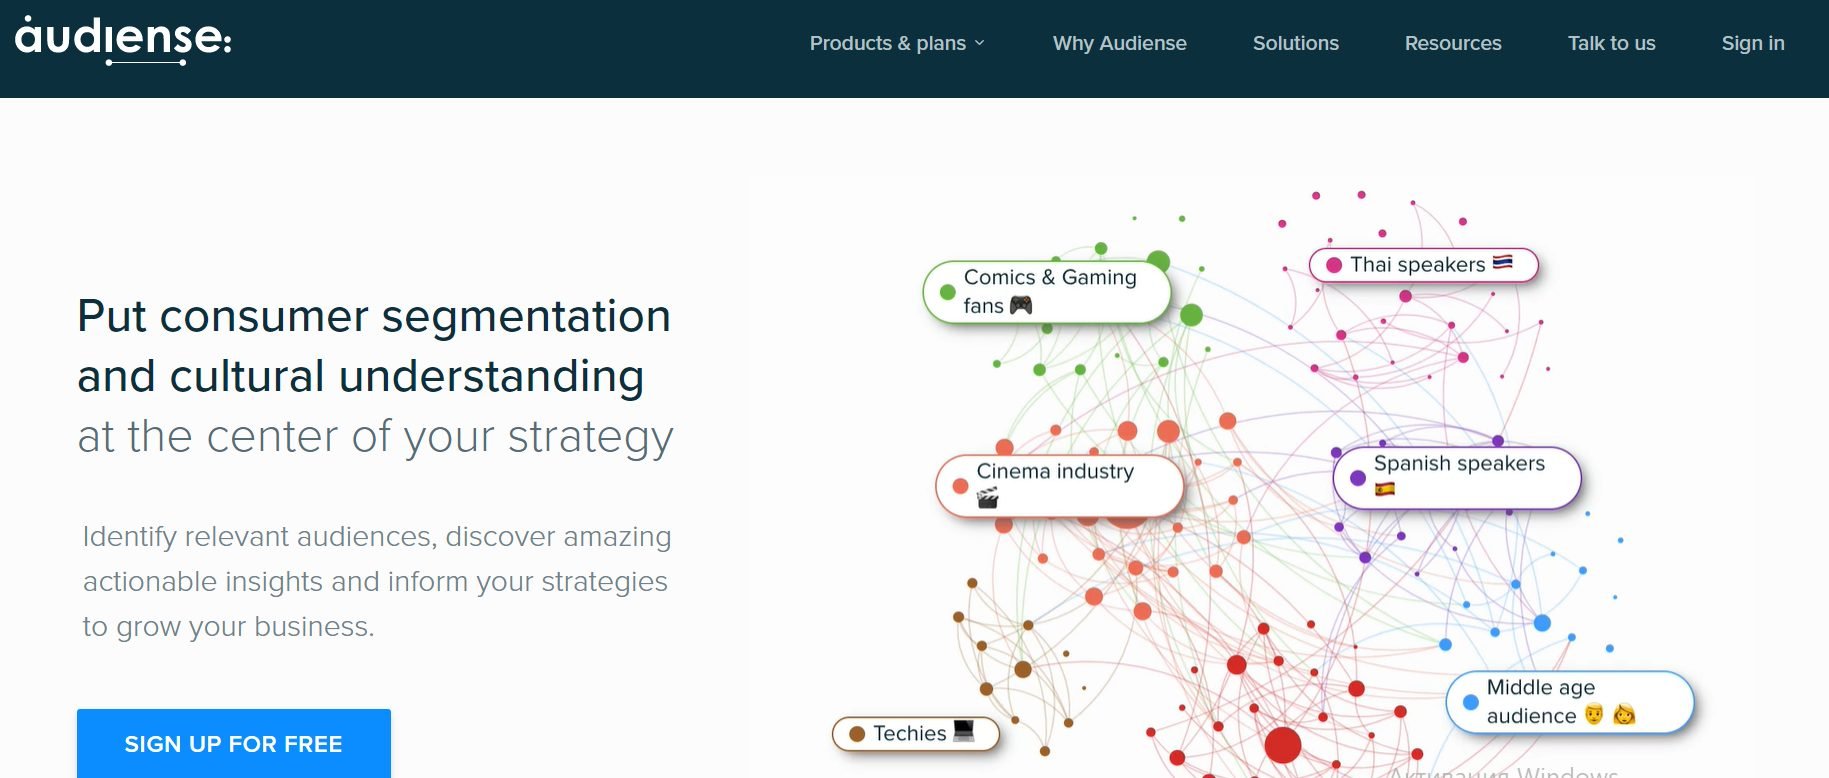
Task: Click the purple dot beside Spanish speakers
Action: (1358, 478)
